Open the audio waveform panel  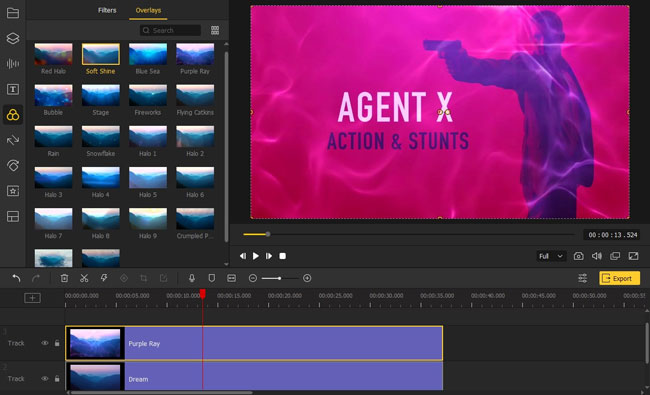point(13,63)
